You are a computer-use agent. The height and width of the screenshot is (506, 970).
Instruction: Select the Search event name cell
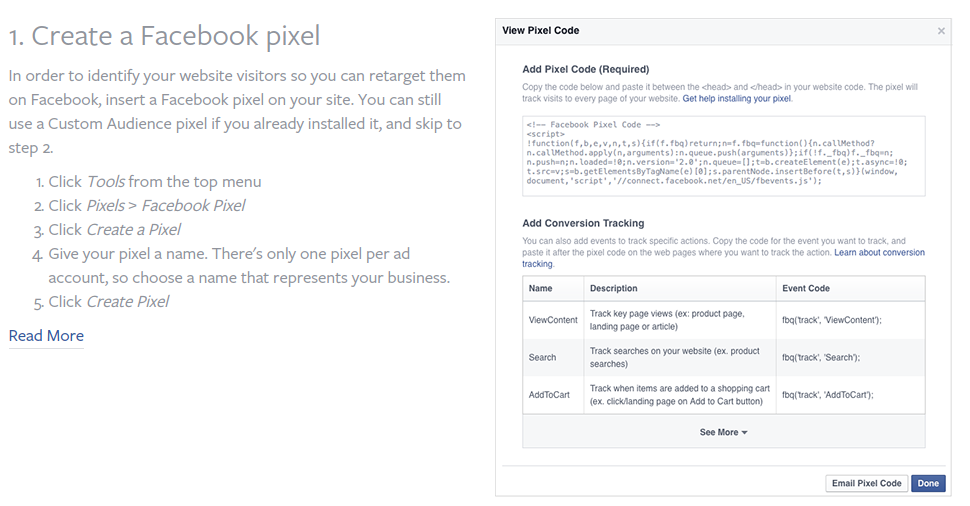click(543, 357)
